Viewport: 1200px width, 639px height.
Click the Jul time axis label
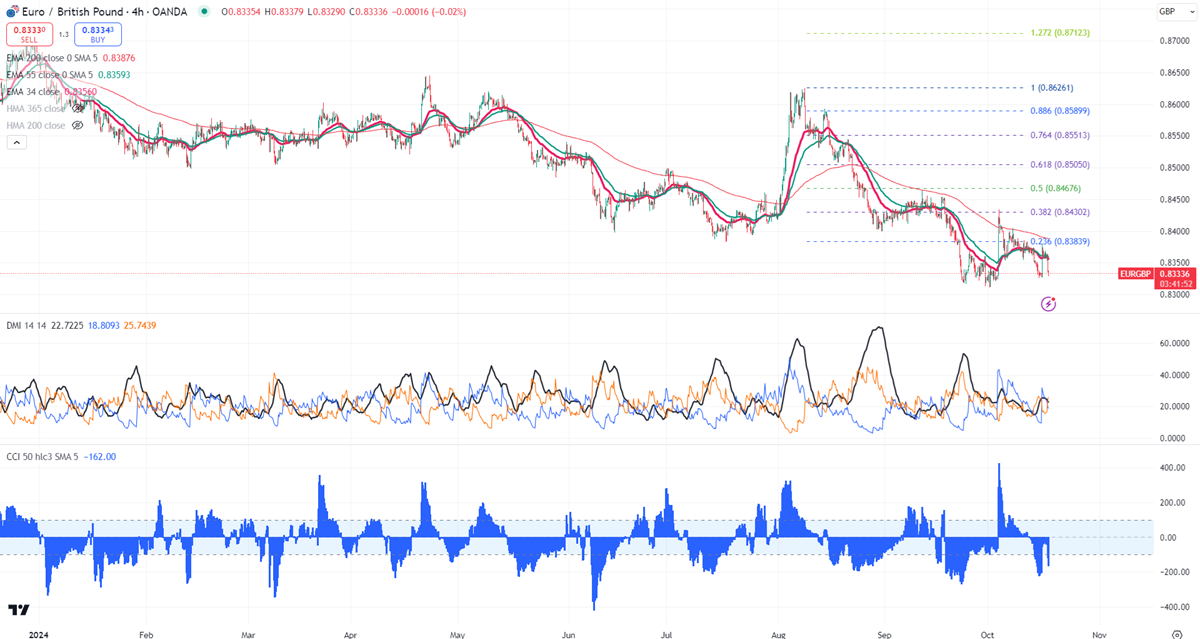(x=668, y=634)
